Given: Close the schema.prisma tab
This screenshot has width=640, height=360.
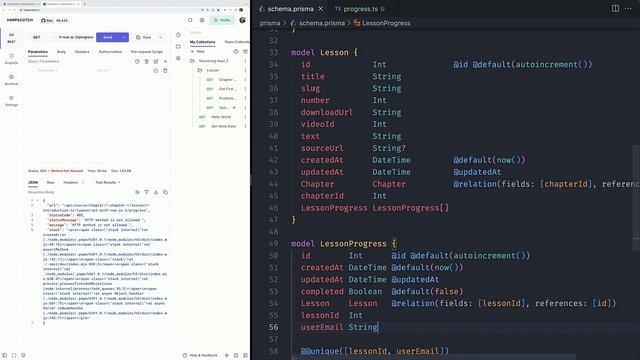Looking at the screenshot, I should (321, 9).
